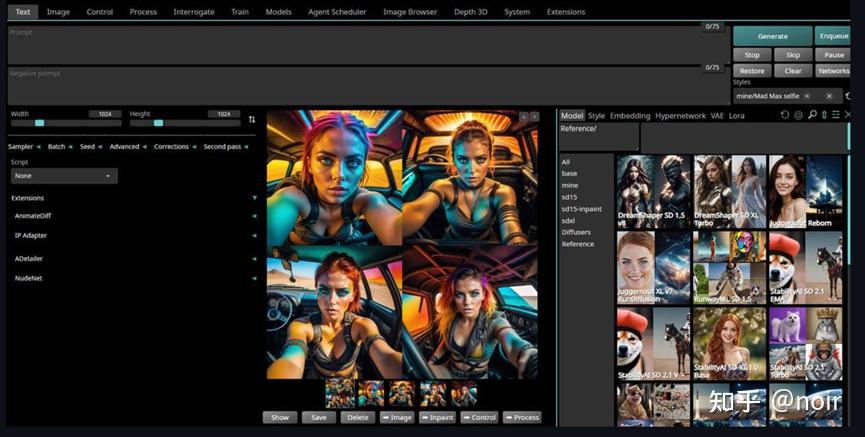Select the Lora tab
The width and height of the screenshot is (865, 437).
[x=736, y=116]
